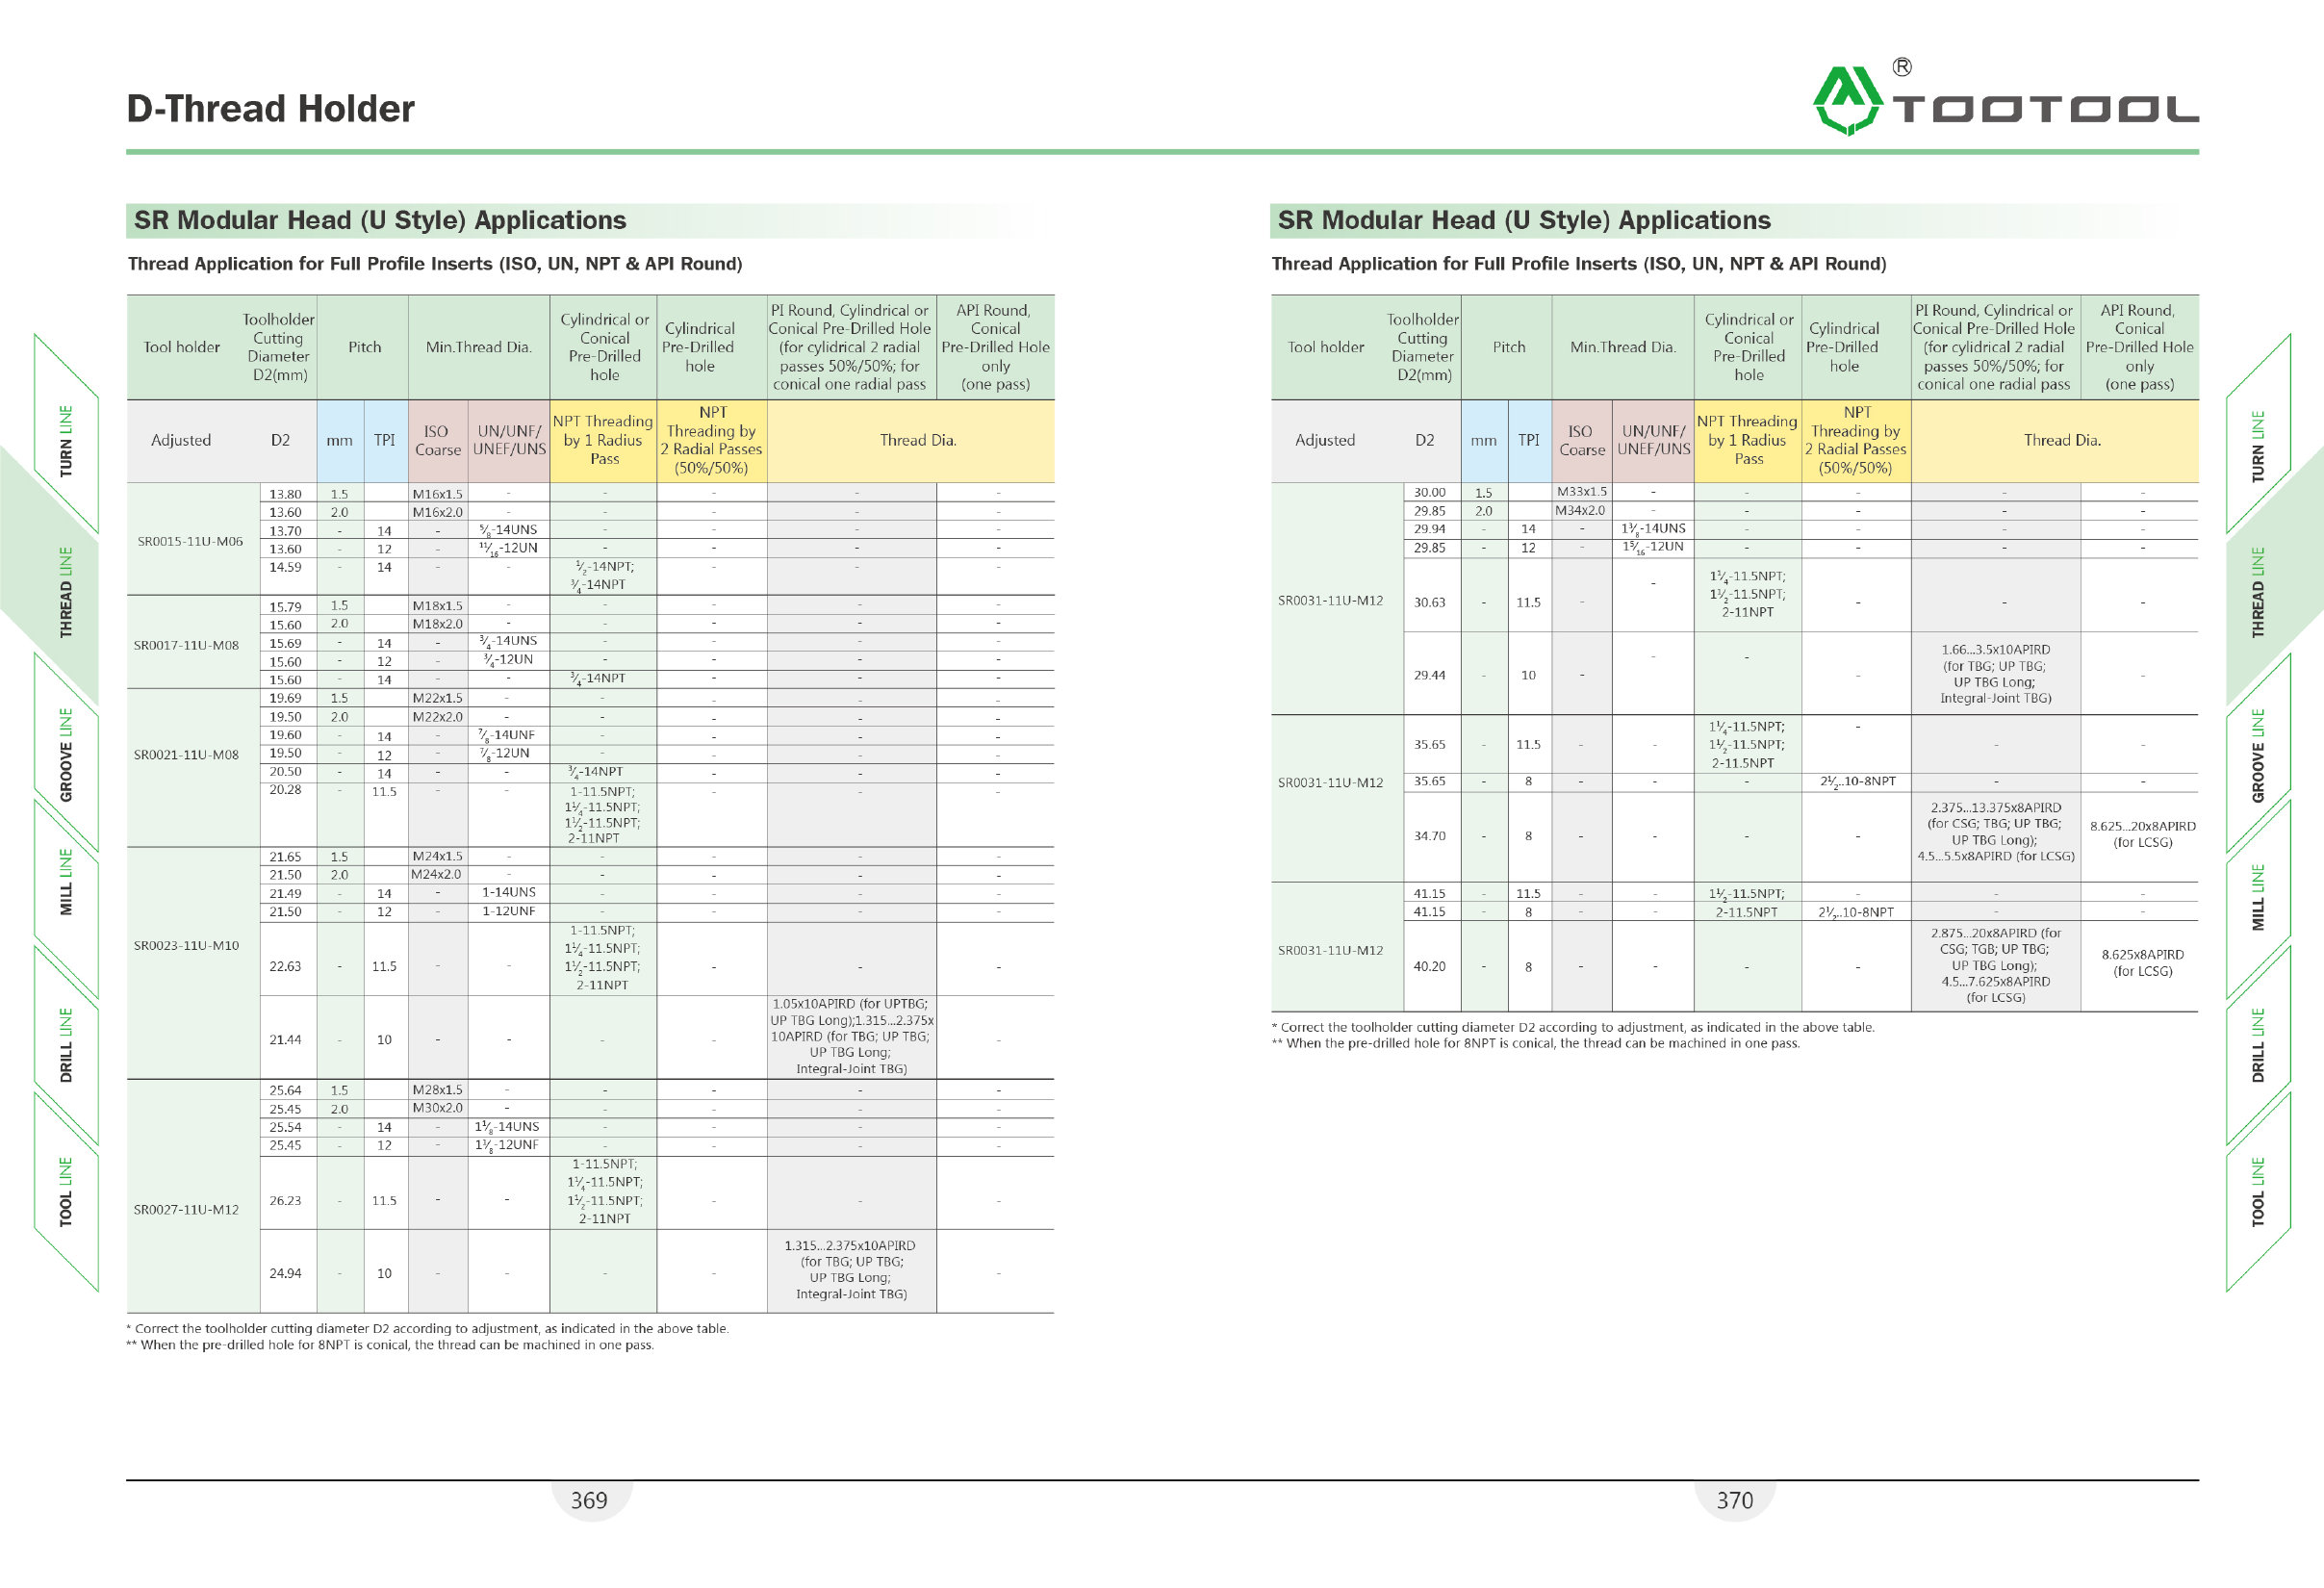Click D2 value 30.00
Screen dimensions: 2324x1588
(x=1430, y=492)
